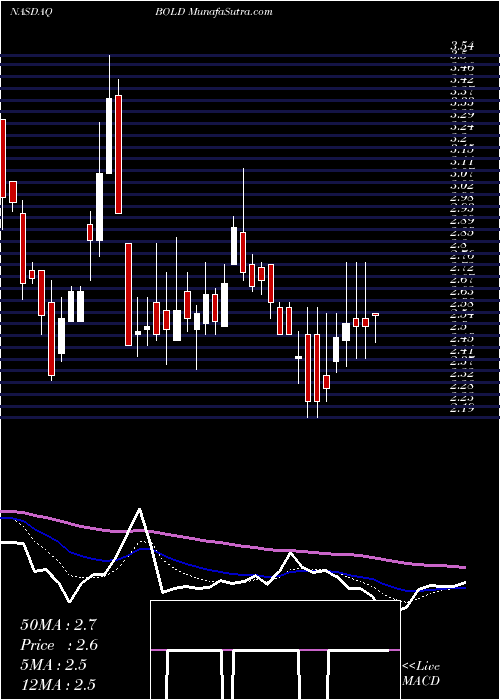Select the Price : 2.6 readout
Screen dimensions: 500x700
point(59,645)
